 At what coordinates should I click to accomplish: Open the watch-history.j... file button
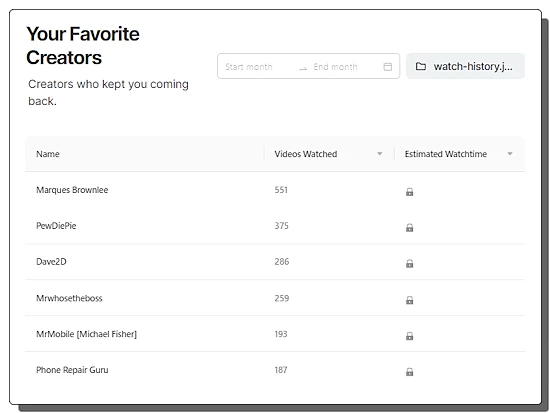click(465, 66)
